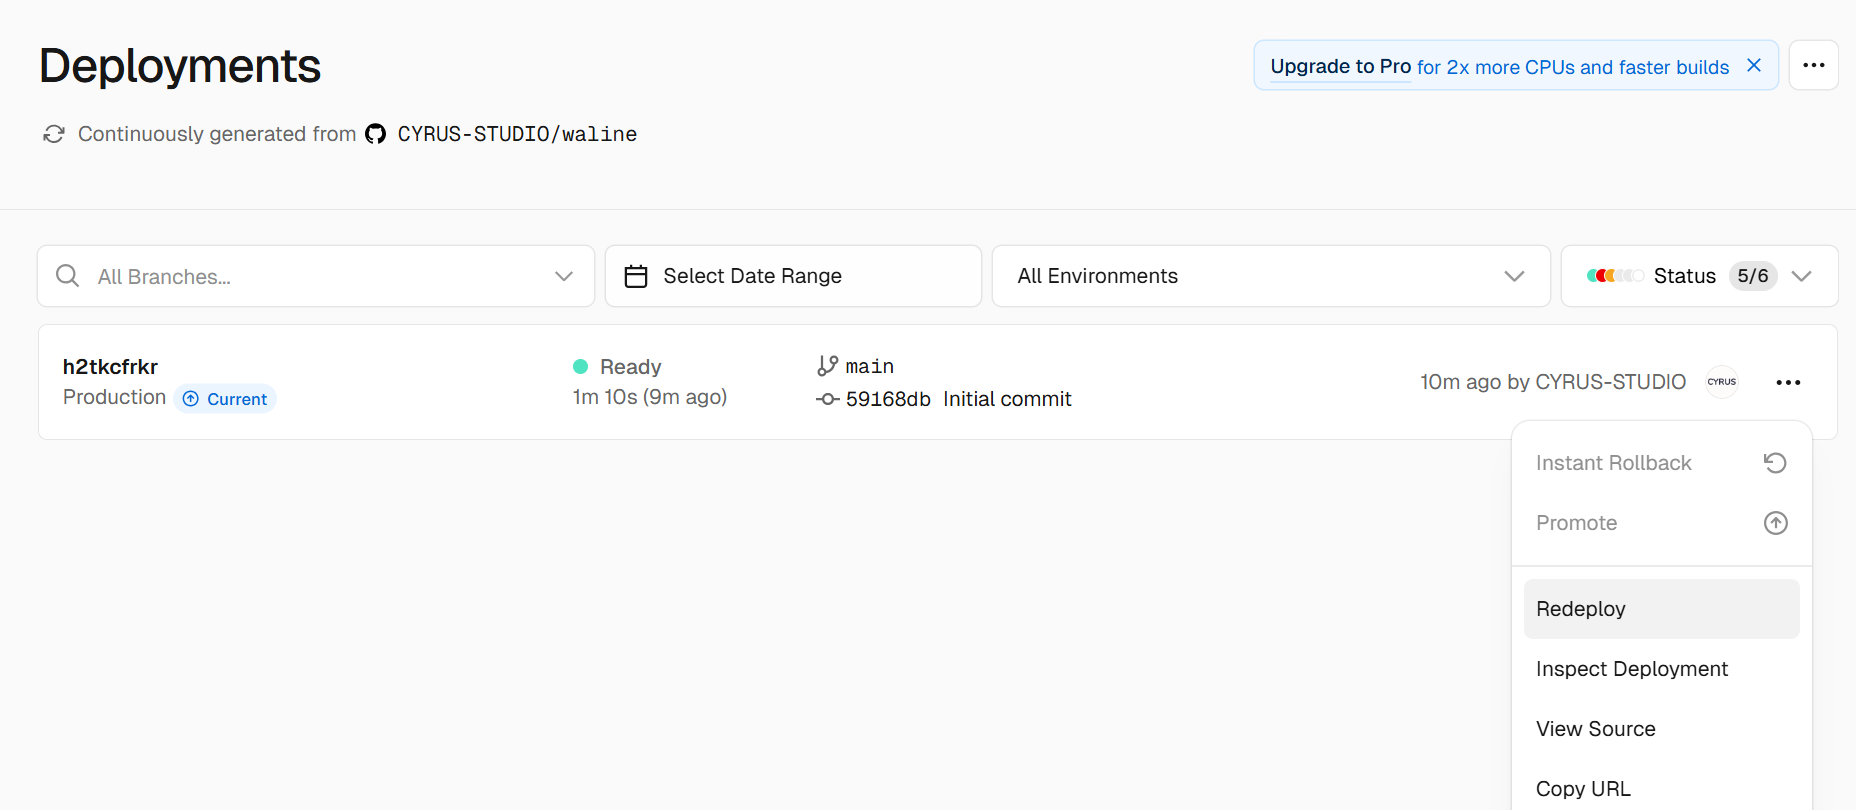
Task: Expand the All Branches dropdown chevron
Action: 564,276
